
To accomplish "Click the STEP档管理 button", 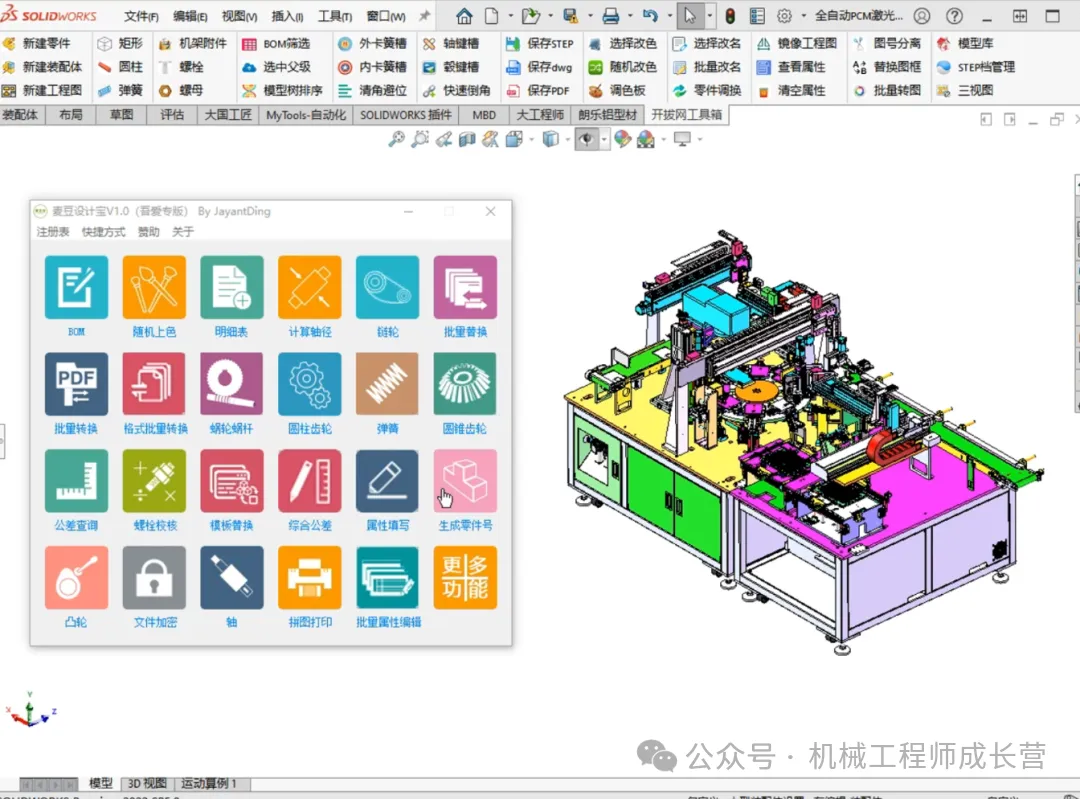I will (x=977, y=68).
